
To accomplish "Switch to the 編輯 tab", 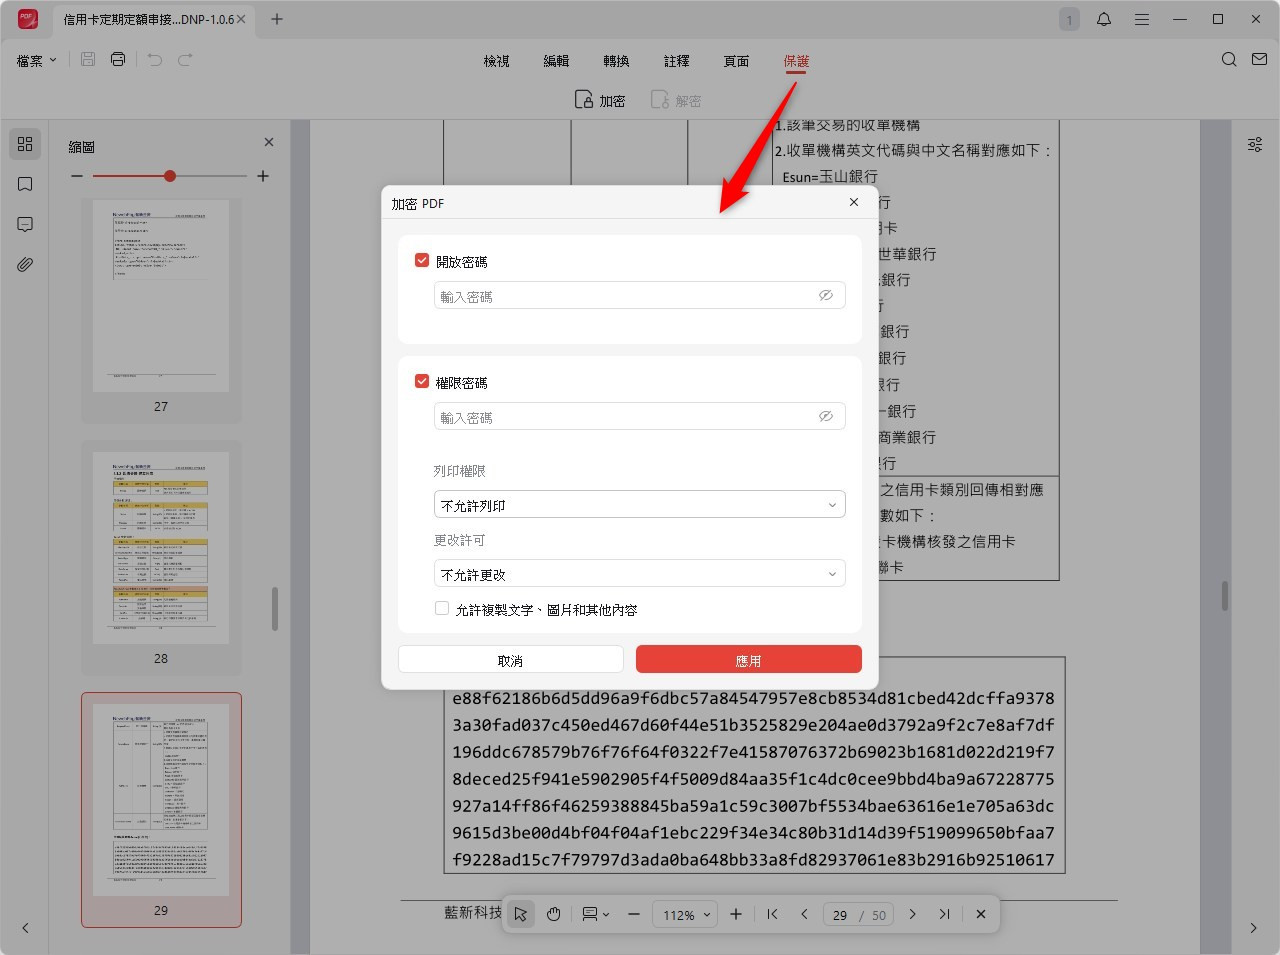I will click(557, 61).
